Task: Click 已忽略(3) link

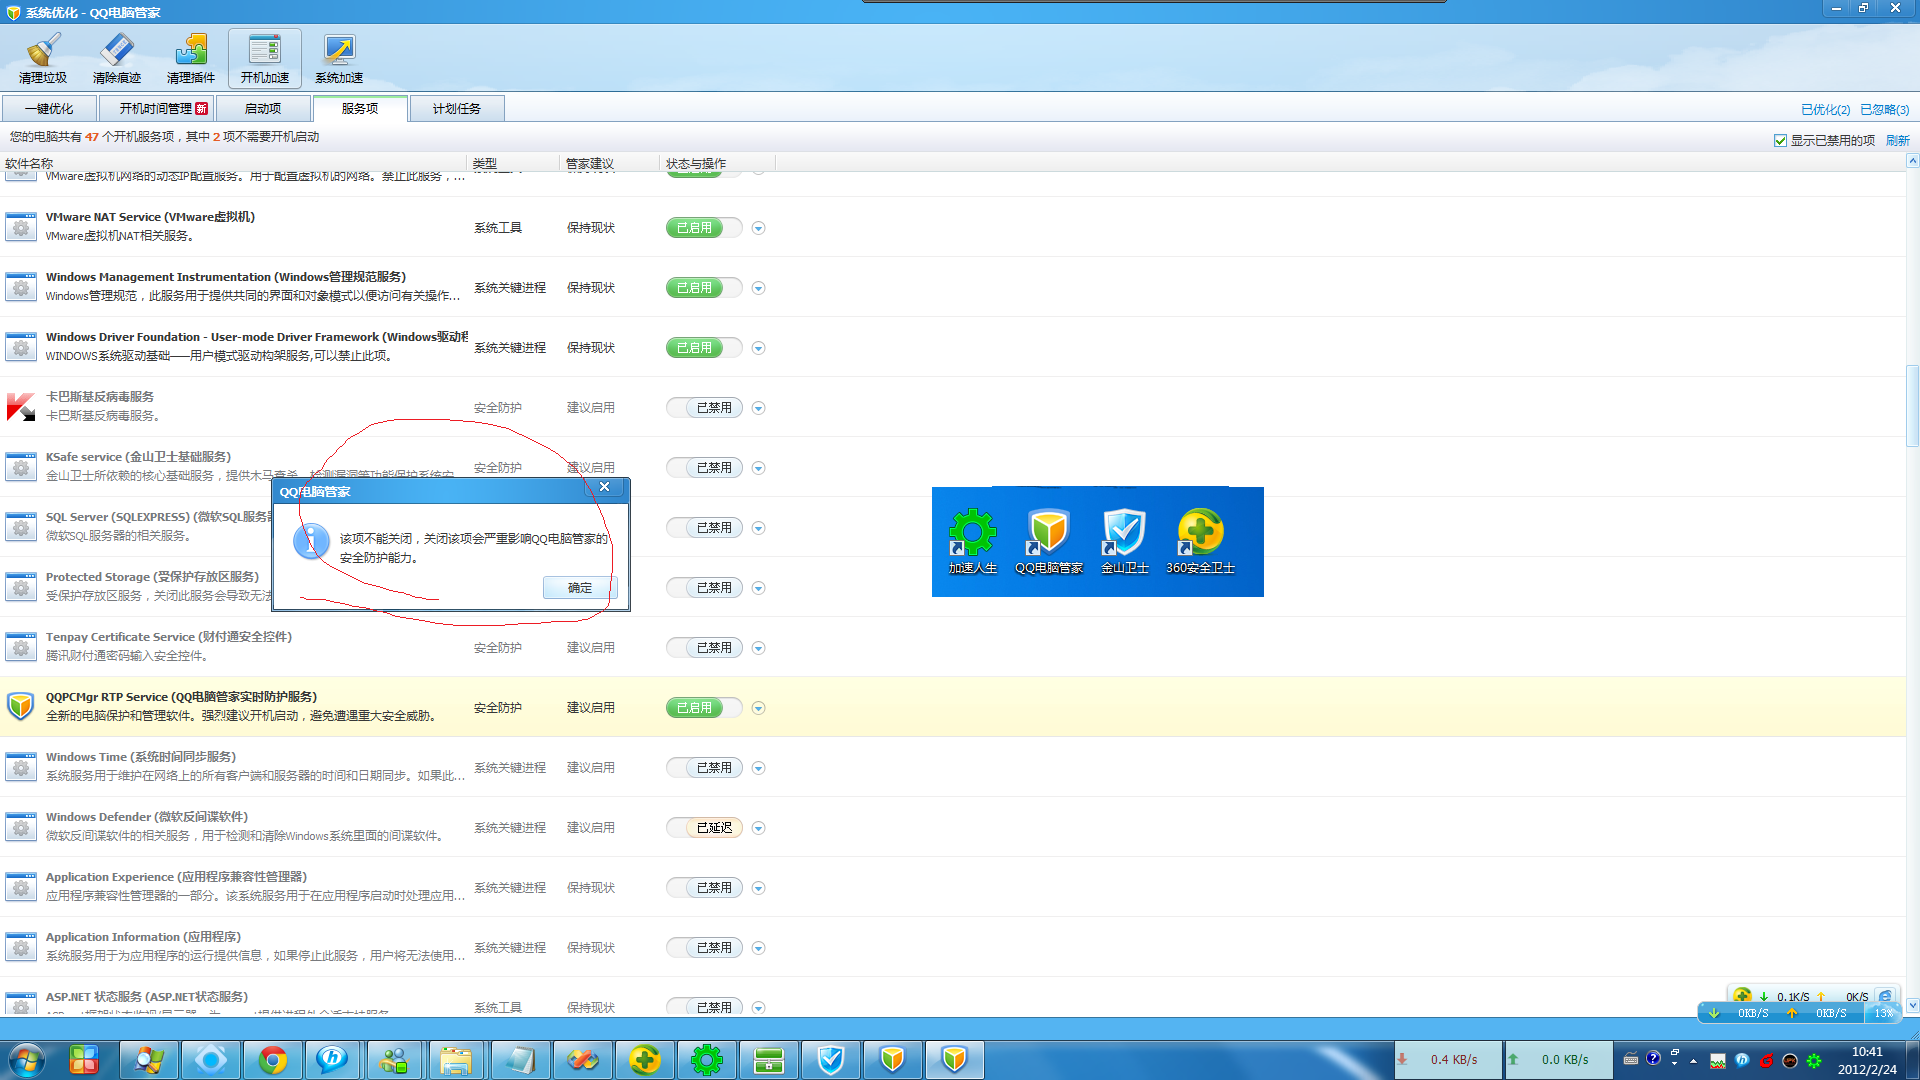Action: [x=1884, y=110]
